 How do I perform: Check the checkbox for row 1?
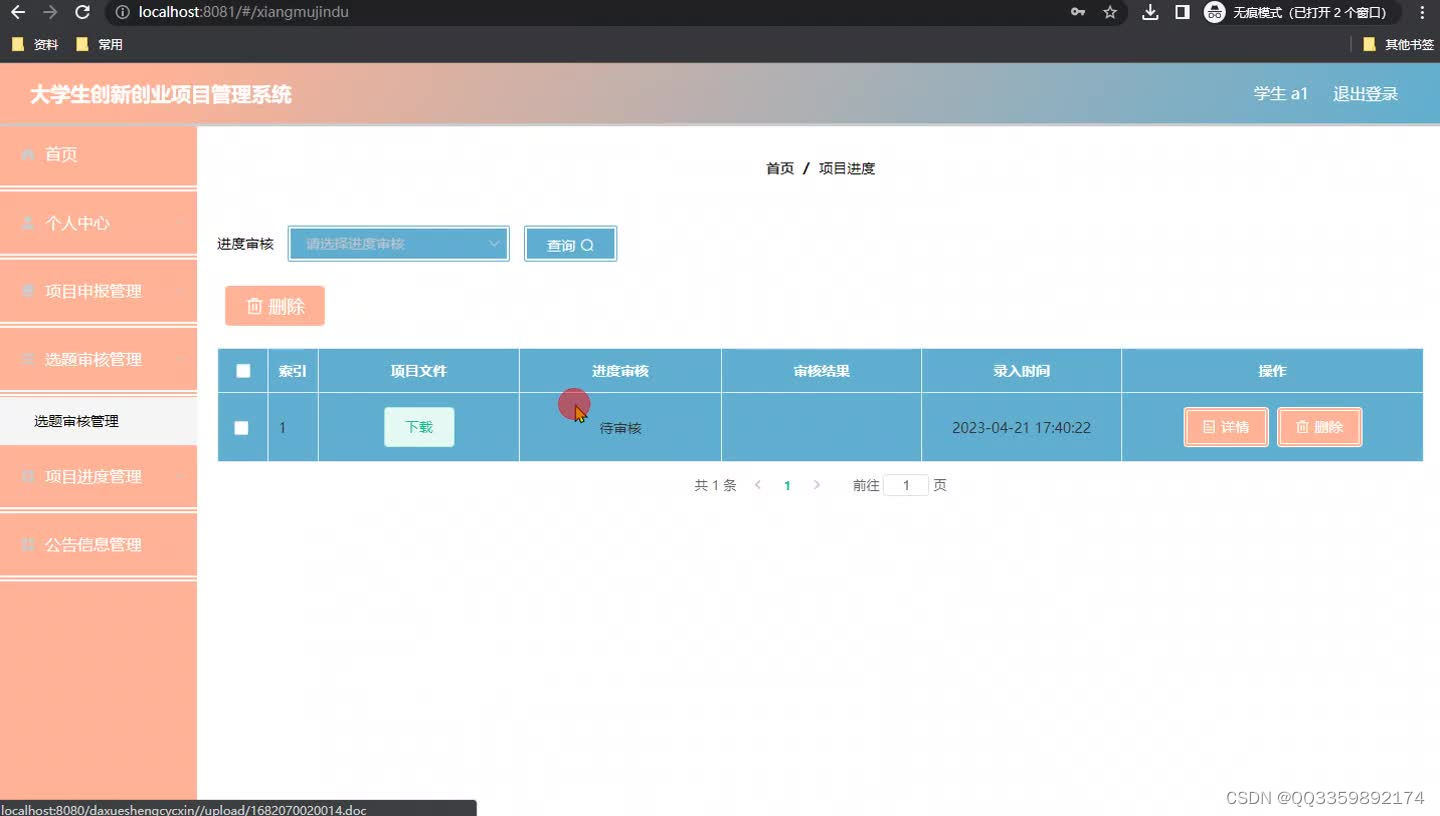point(241,427)
